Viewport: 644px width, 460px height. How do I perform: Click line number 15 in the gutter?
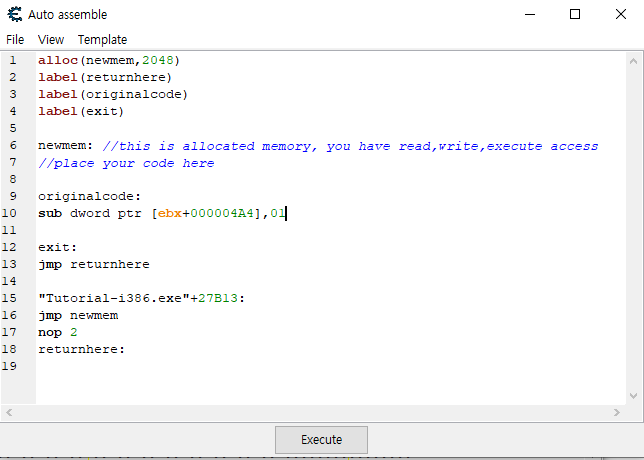coord(9,298)
